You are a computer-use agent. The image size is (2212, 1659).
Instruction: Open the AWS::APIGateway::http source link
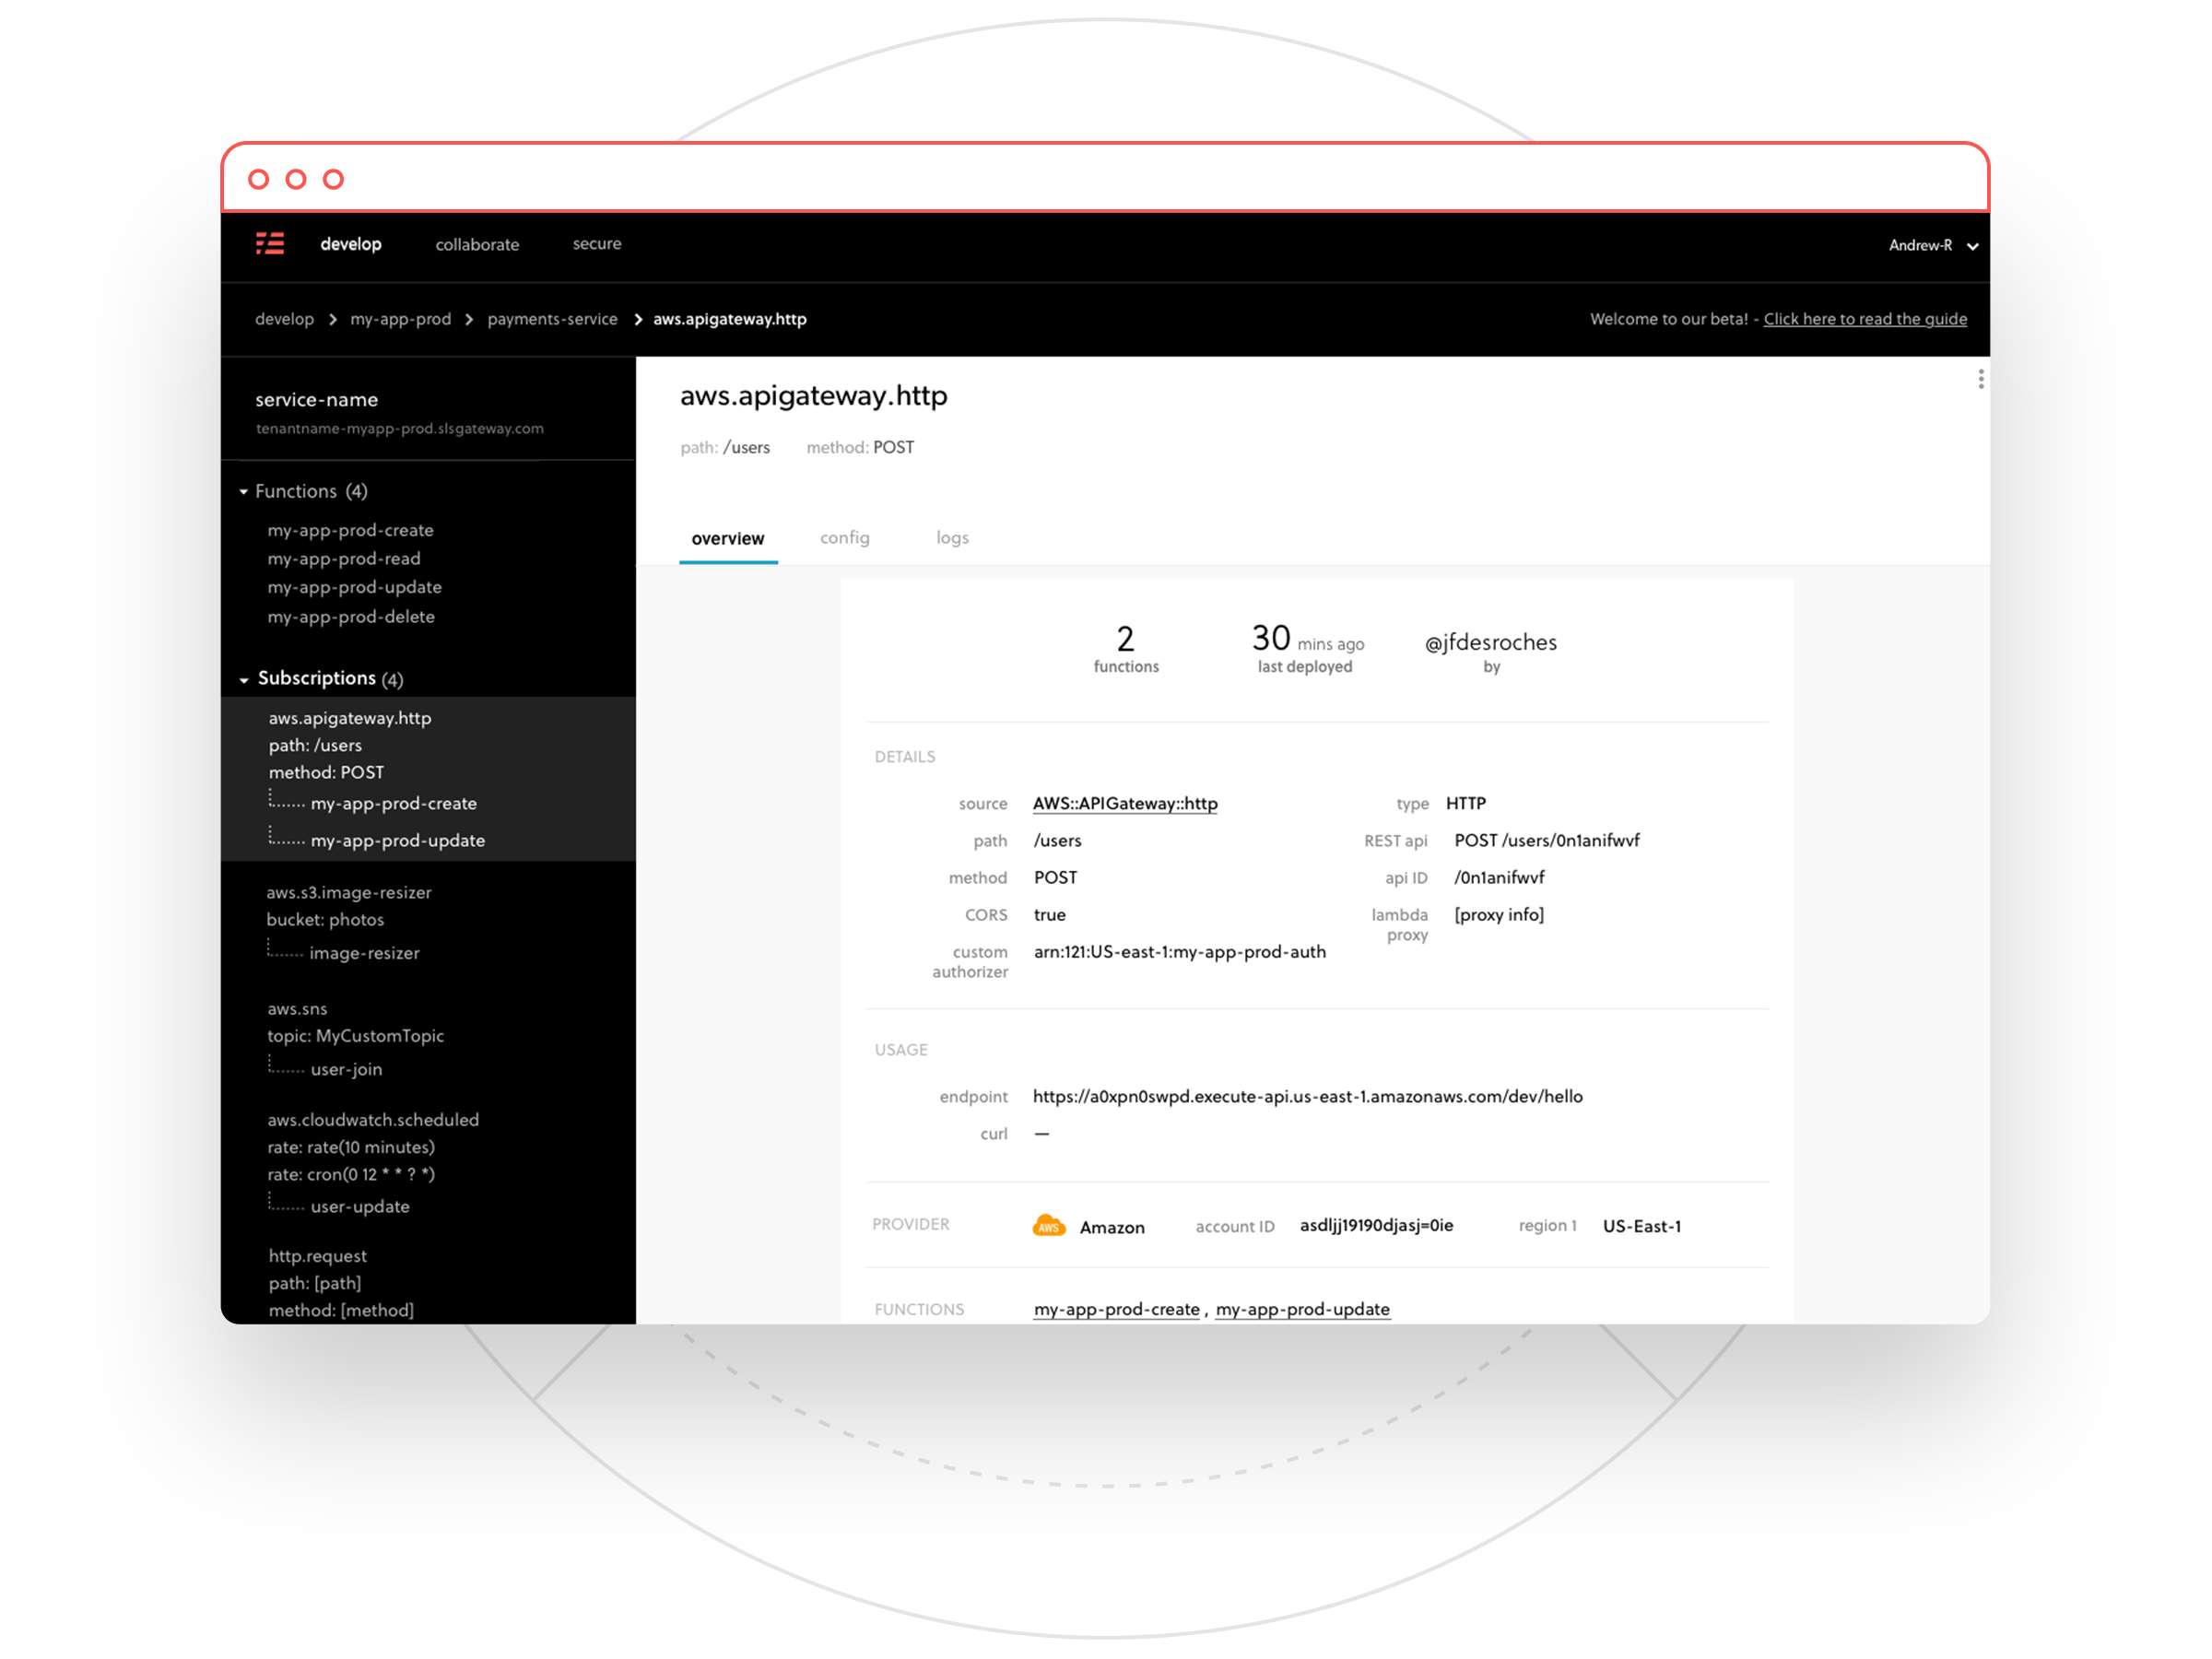[x=1124, y=803]
